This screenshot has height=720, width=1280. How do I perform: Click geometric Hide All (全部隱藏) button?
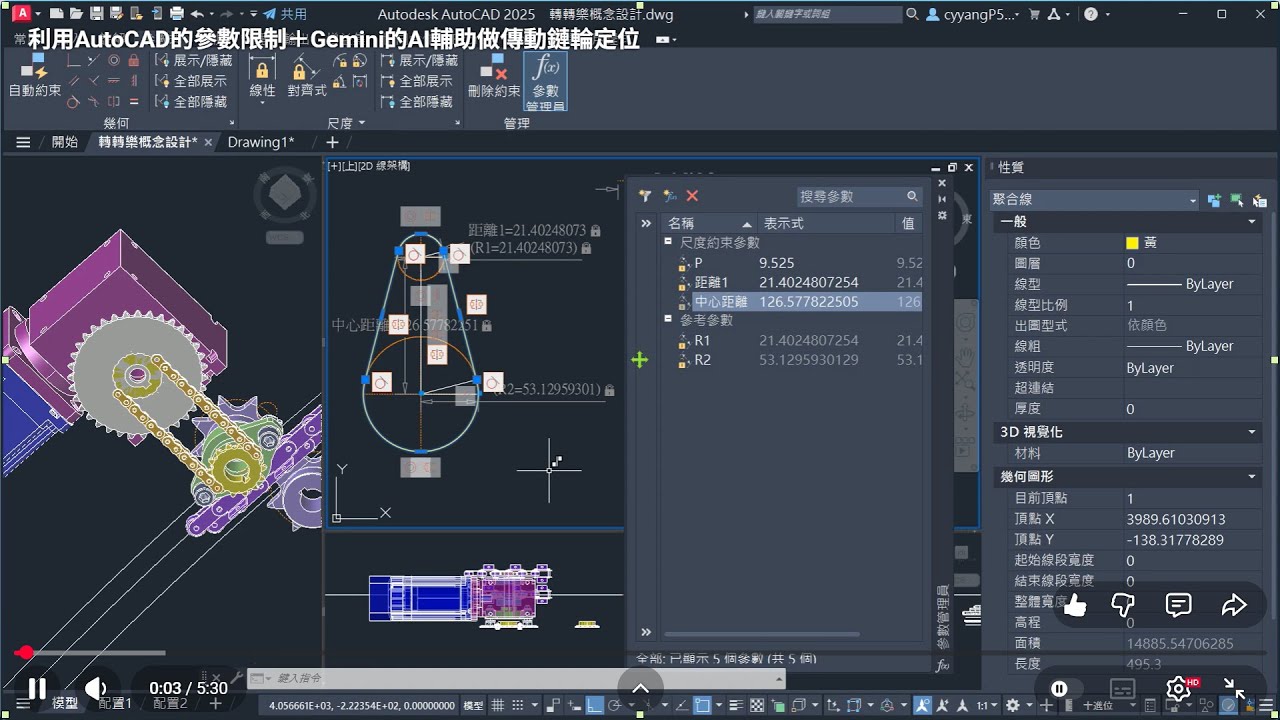pyautogui.click(x=193, y=102)
